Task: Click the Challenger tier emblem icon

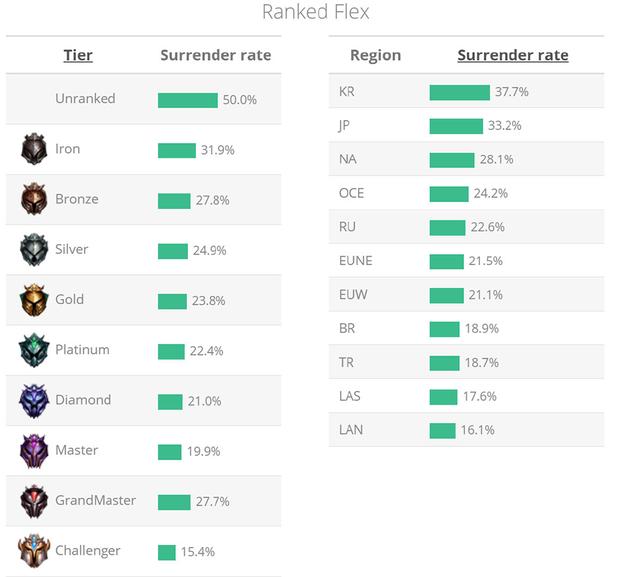Action: (x=34, y=551)
